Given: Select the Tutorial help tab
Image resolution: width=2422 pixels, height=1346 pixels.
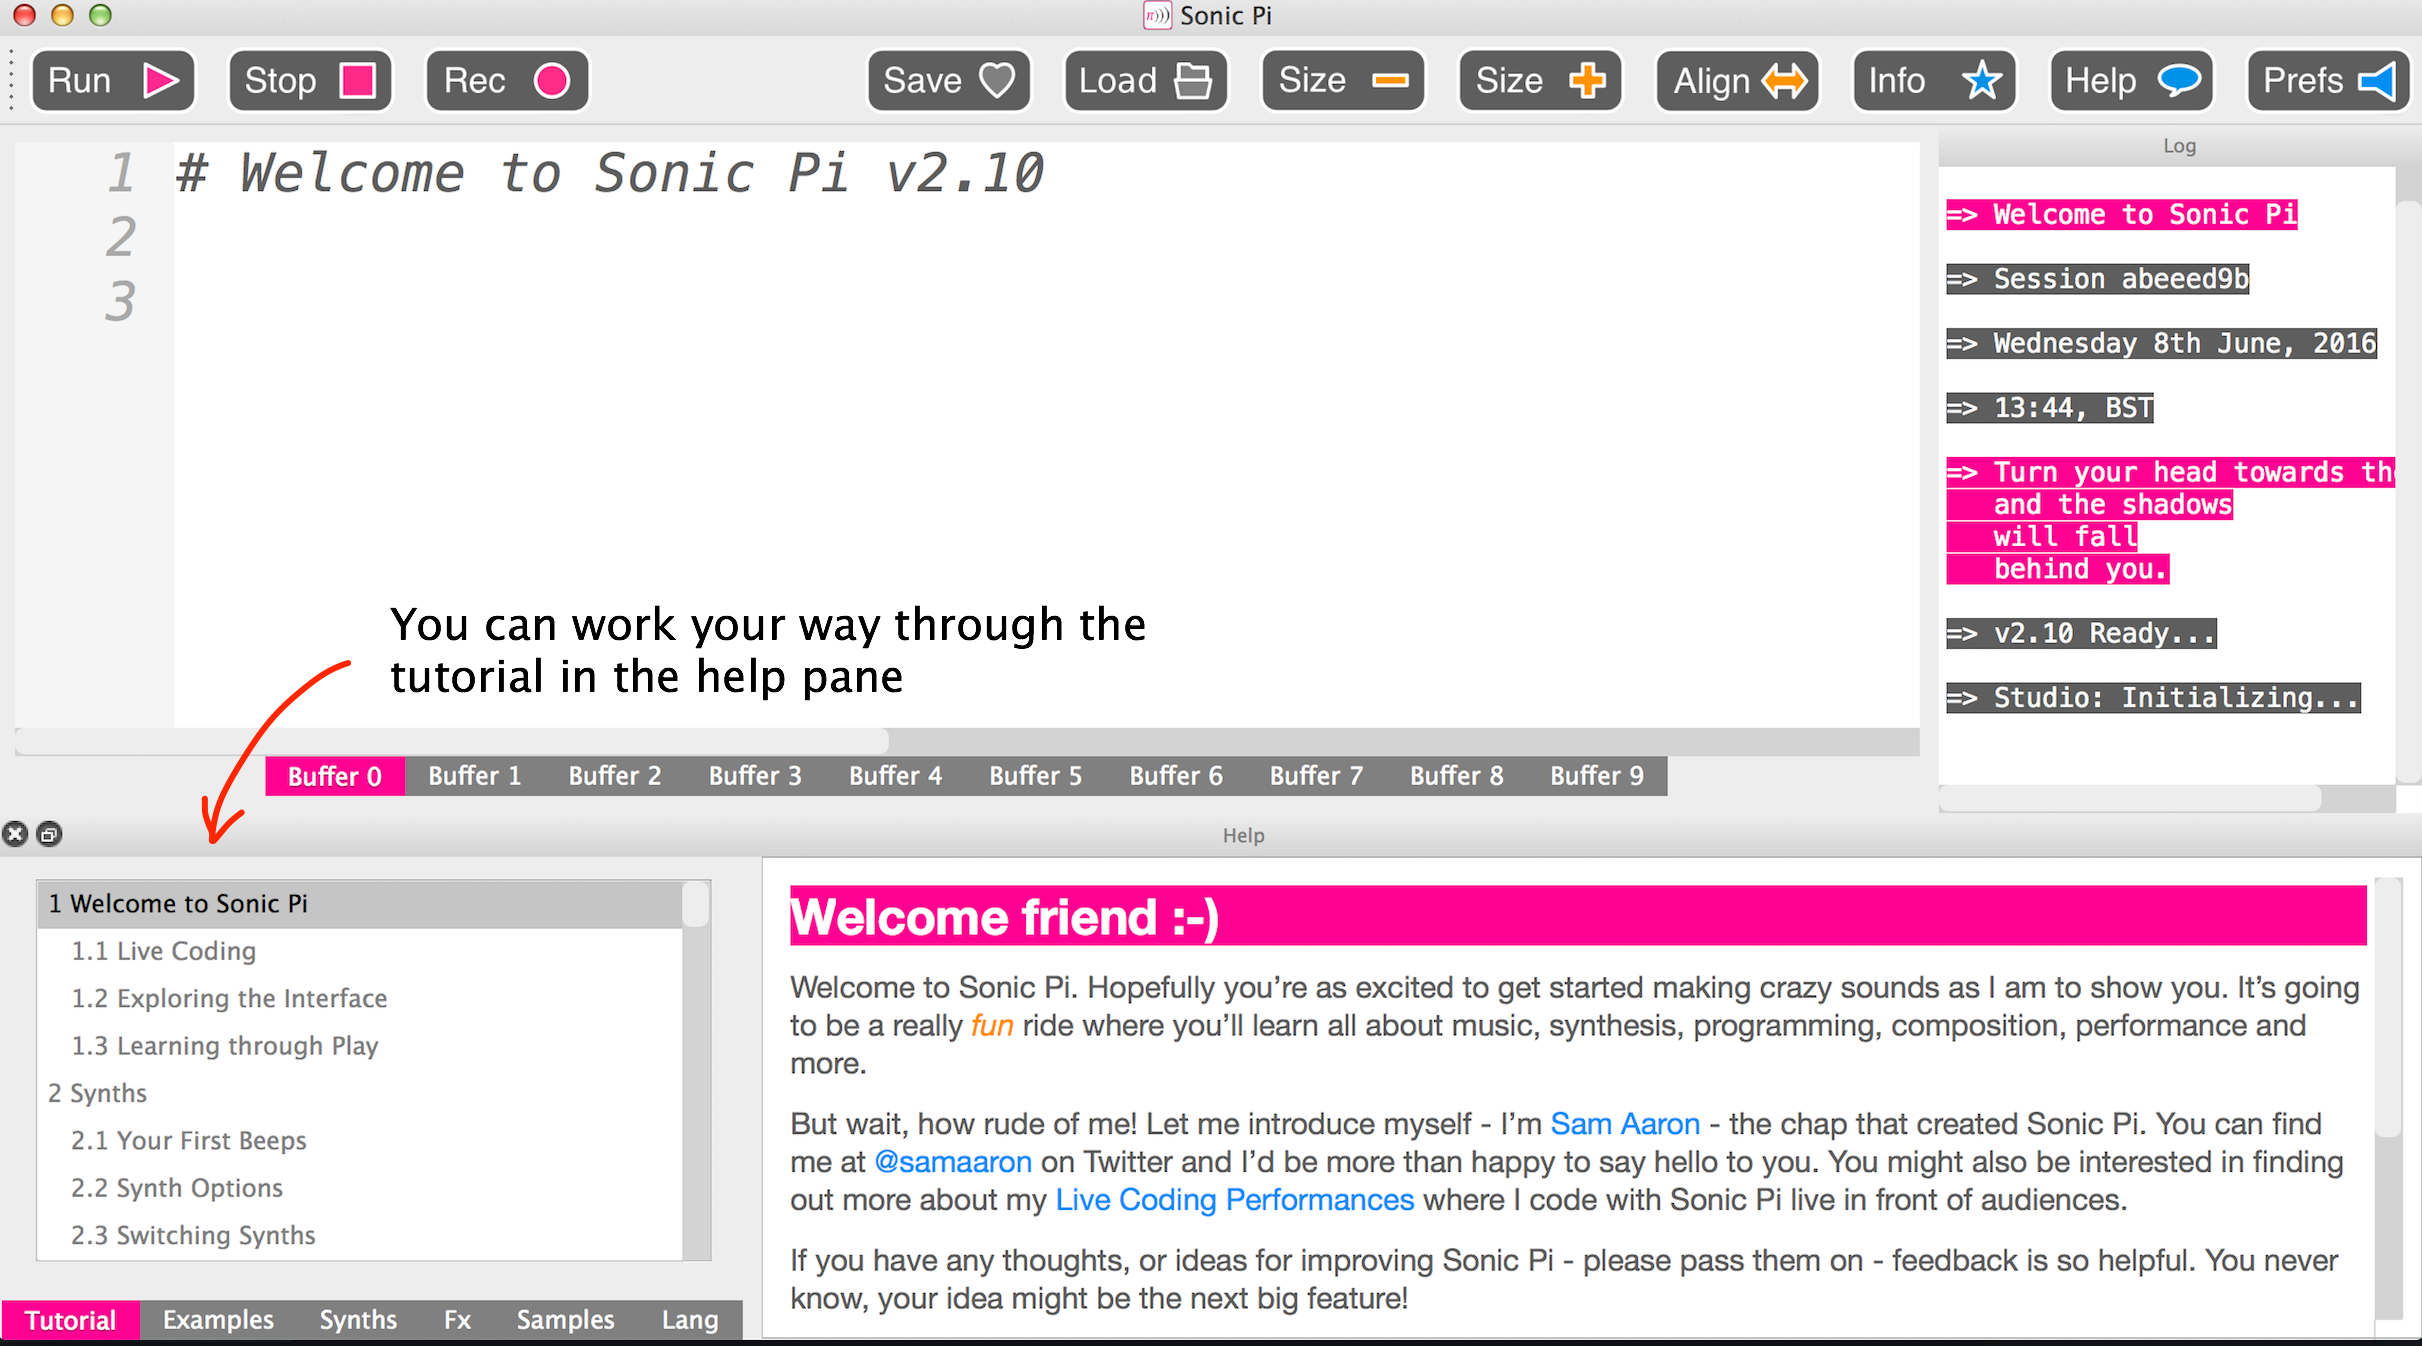Looking at the screenshot, I should [71, 1320].
